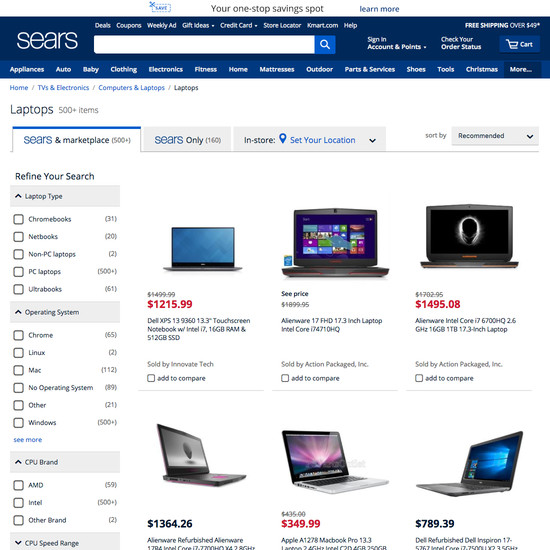The width and height of the screenshot is (550, 550).
Task: Open the Recommended sort by dropdown
Action: pos(495,136)
